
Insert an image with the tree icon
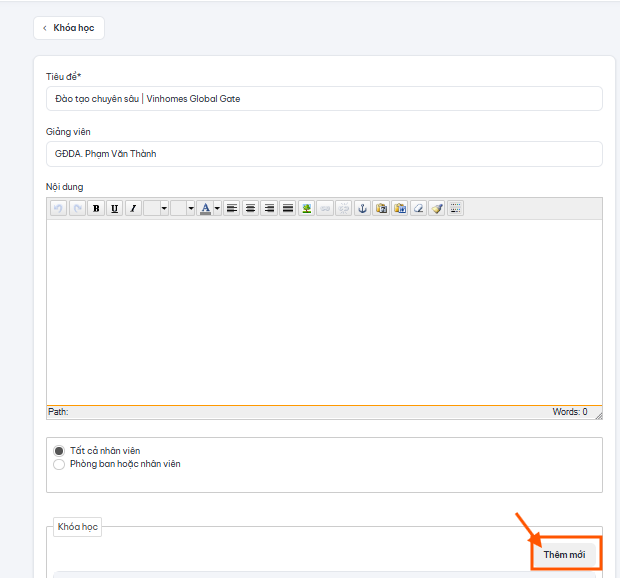(306, 208)
